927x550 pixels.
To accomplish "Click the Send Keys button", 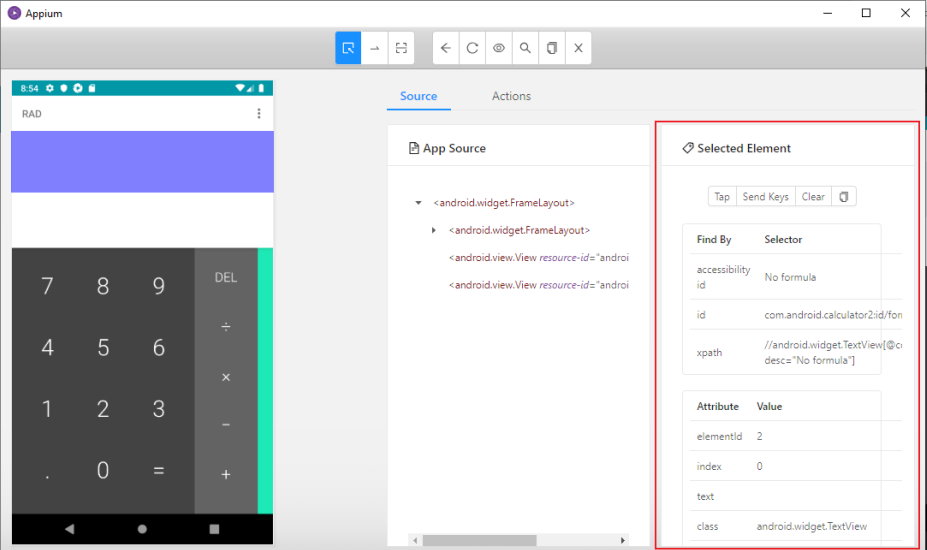I will 766,196.
